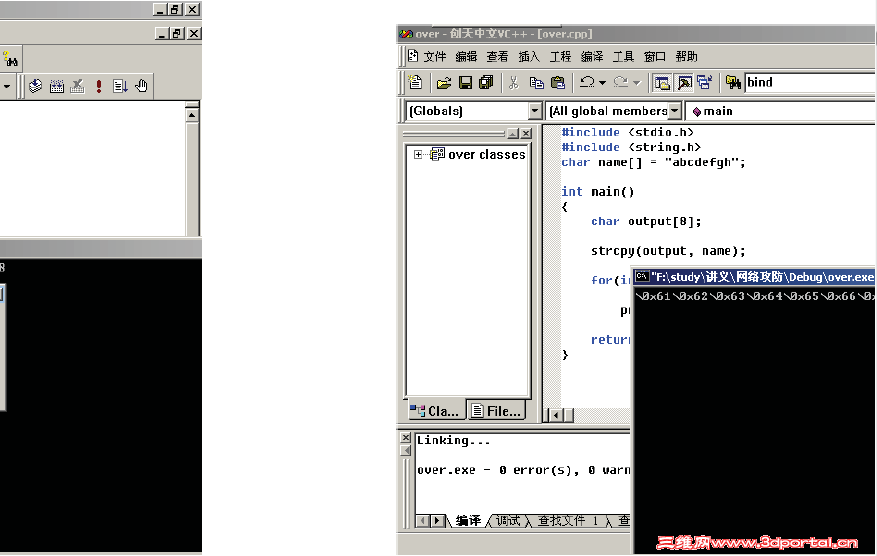Image resolution: width=877 pixels, height=556 pixels.
Task: Click the Stop Build icon in left window
Action: (78, 86)
